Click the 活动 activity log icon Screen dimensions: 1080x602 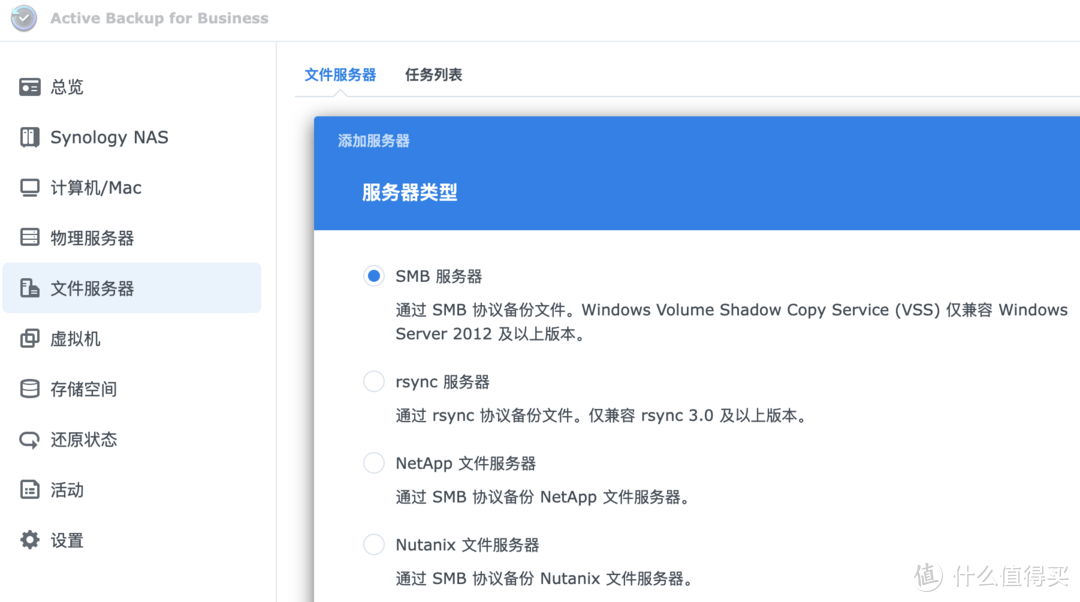click(x=29, y=489)
